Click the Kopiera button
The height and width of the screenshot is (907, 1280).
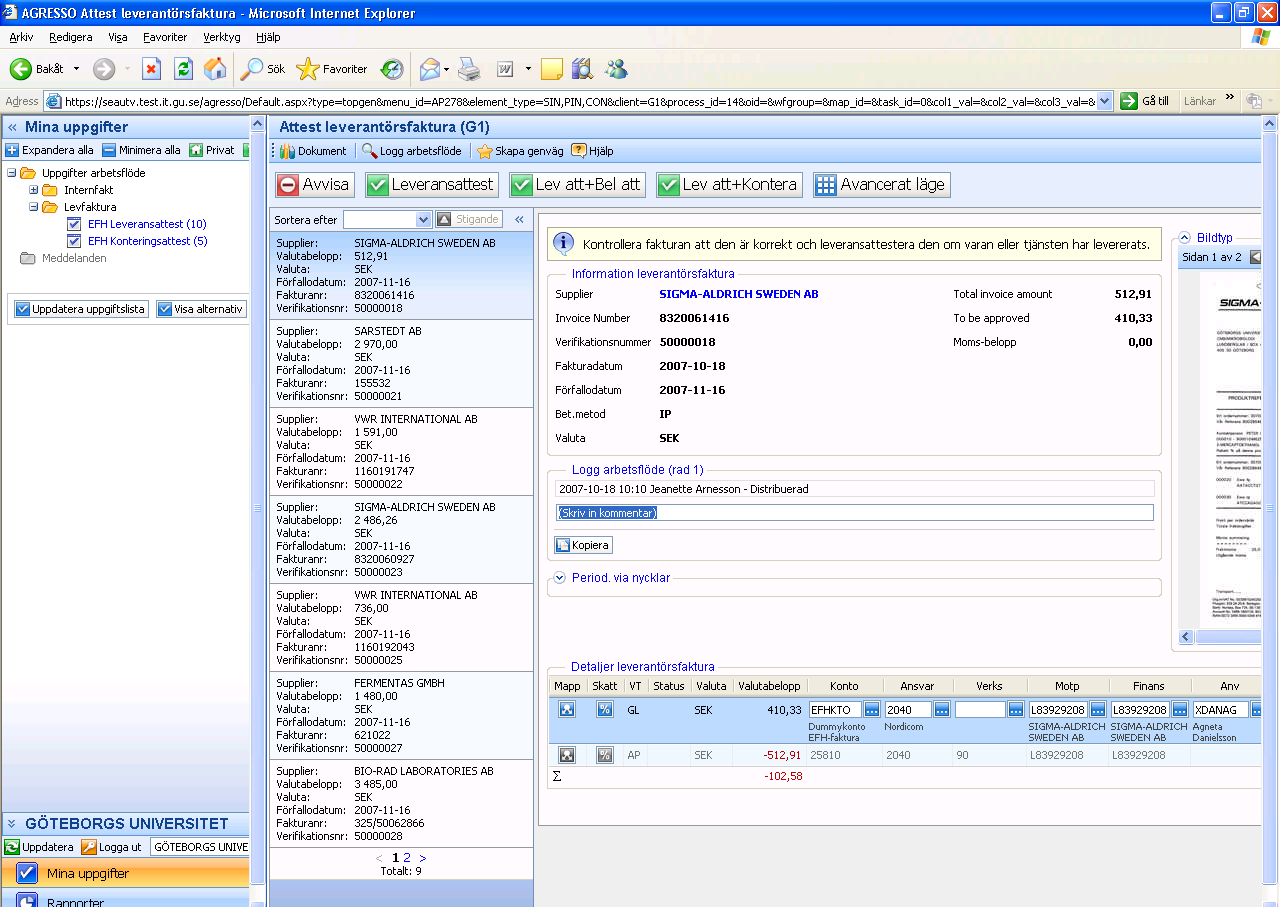583,545
